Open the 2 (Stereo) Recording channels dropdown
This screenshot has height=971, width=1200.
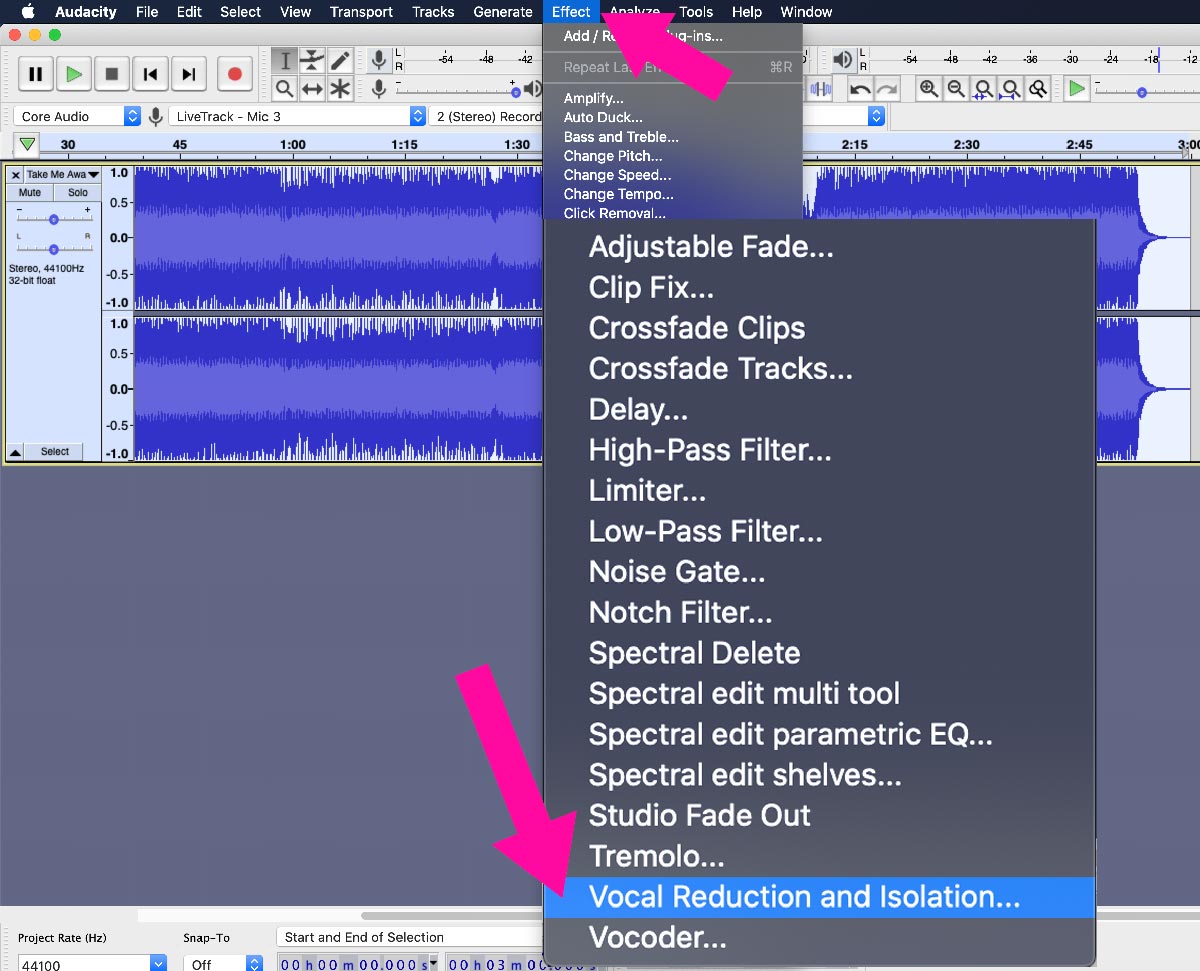[x=487, y=116]
